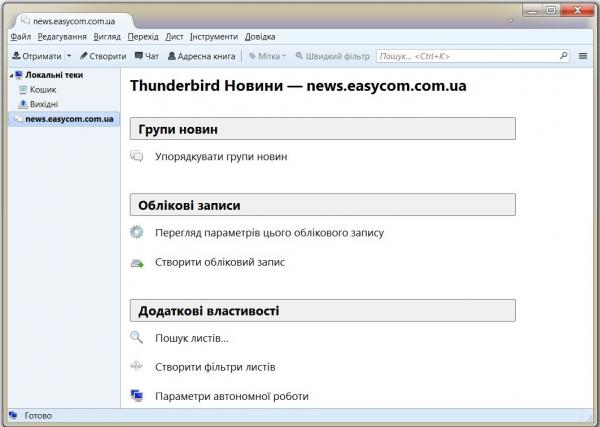Click the Кошик trash bin icon
The width and height of the screenshot is (600, 427).
(x=23, y=90)
